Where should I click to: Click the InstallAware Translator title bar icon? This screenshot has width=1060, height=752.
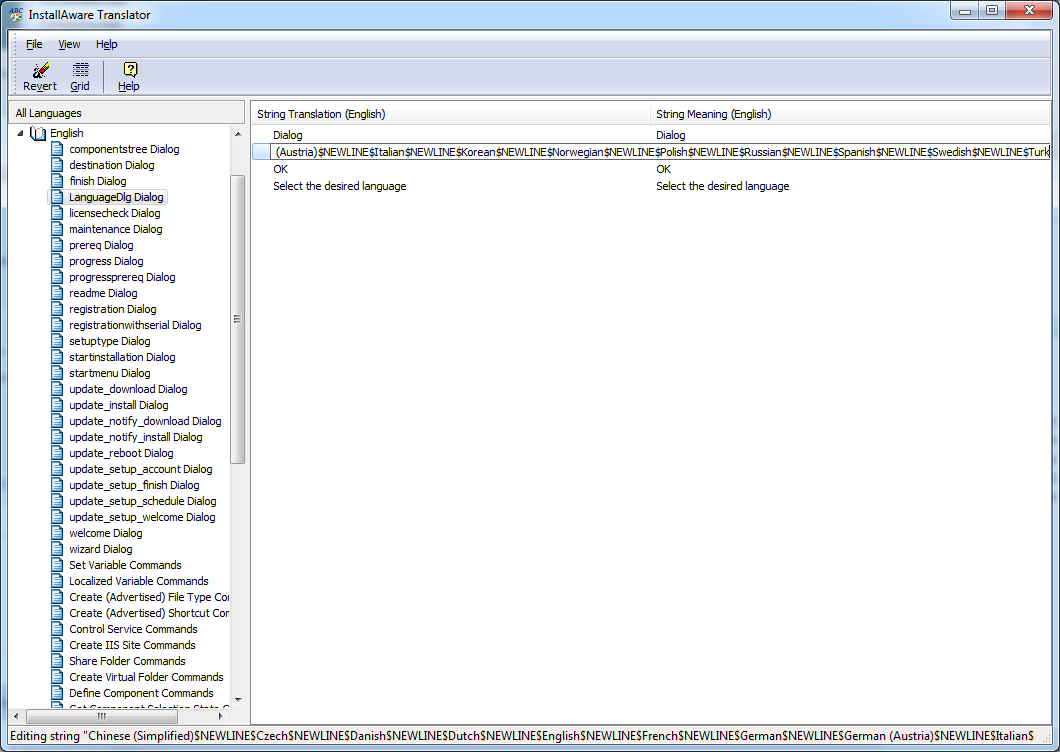tap(16, 14)
